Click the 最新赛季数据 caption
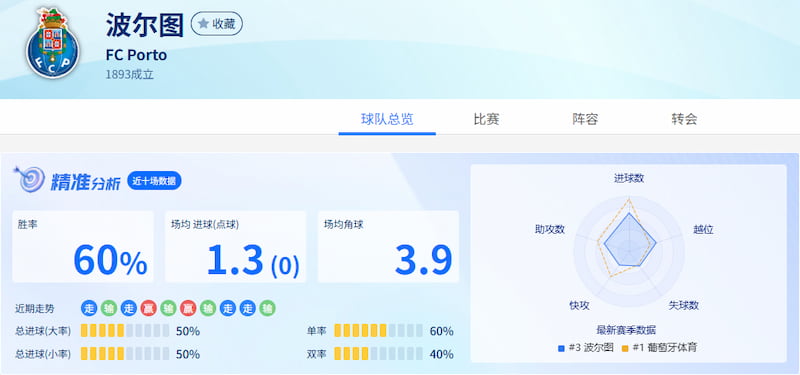This screenshot has width=800, height=375. click(x=626, y=329)
